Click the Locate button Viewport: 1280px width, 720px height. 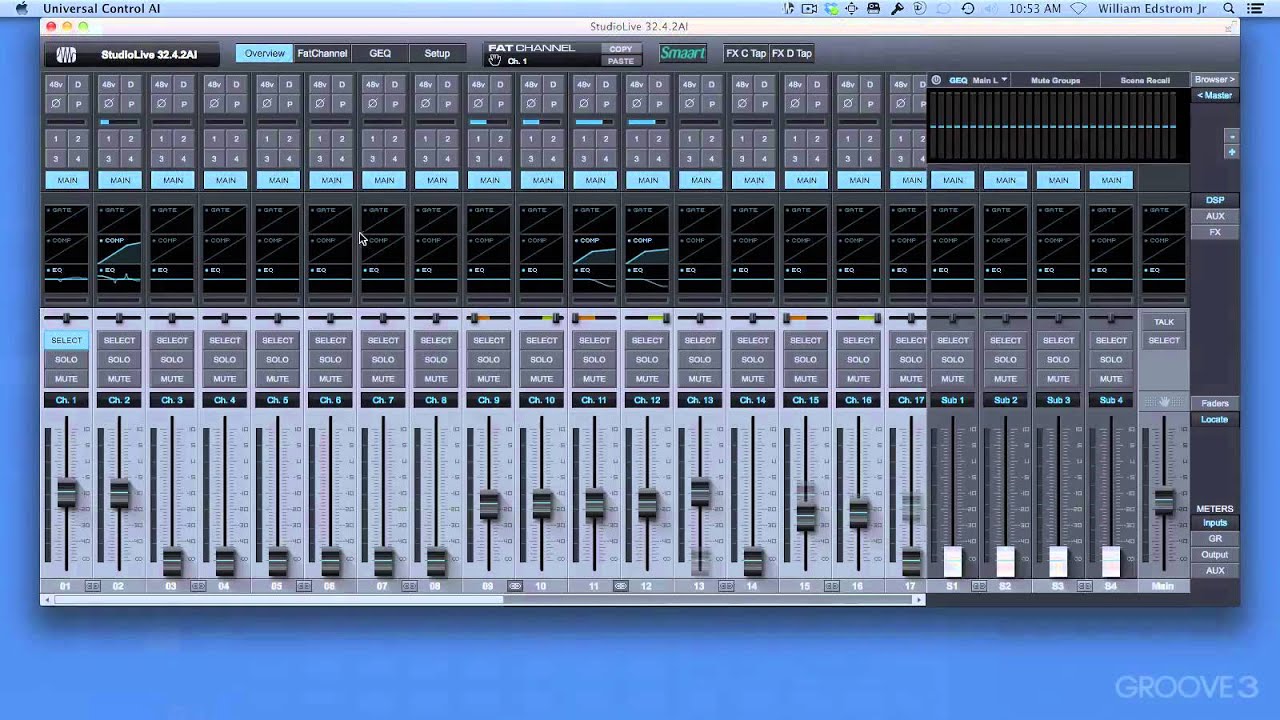1215,419
